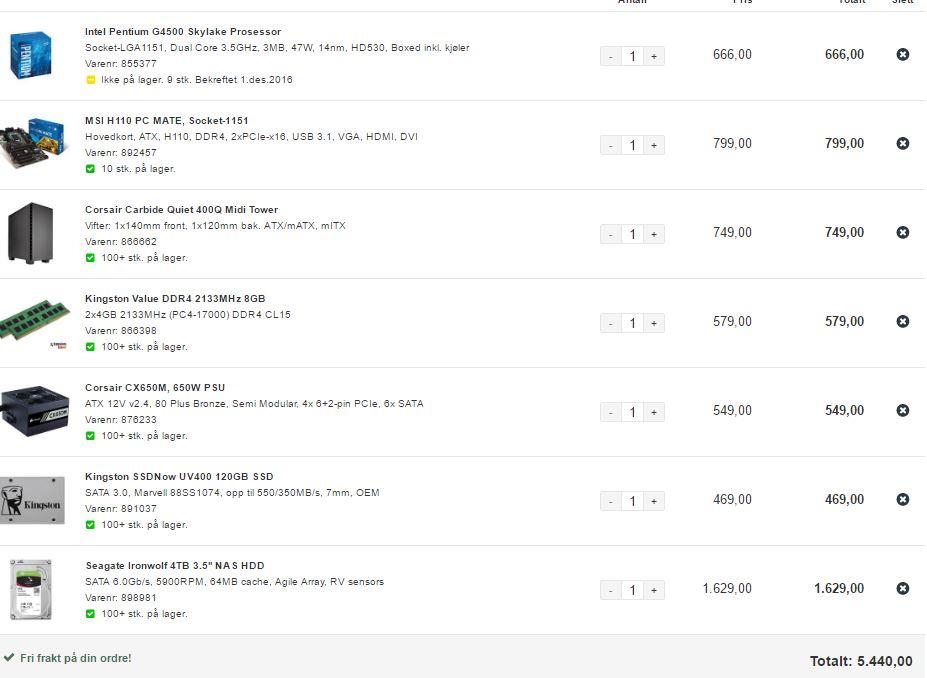Click the Corsair Carbide case thumbnail
This screenshot has width=927, height=678.
pos(30,233)
